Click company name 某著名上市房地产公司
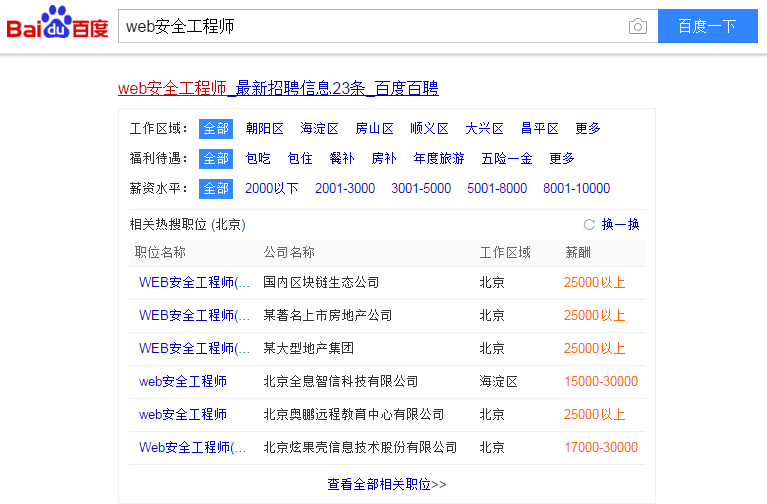This screenshot has width=767, height=504. click(327, 315)
